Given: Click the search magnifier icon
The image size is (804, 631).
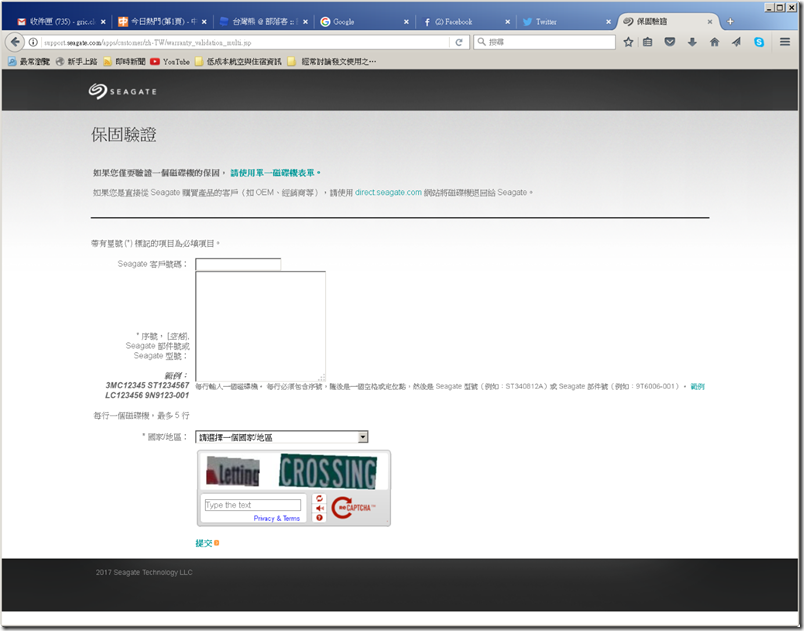Looking at the screenshot, I should 481,42.
